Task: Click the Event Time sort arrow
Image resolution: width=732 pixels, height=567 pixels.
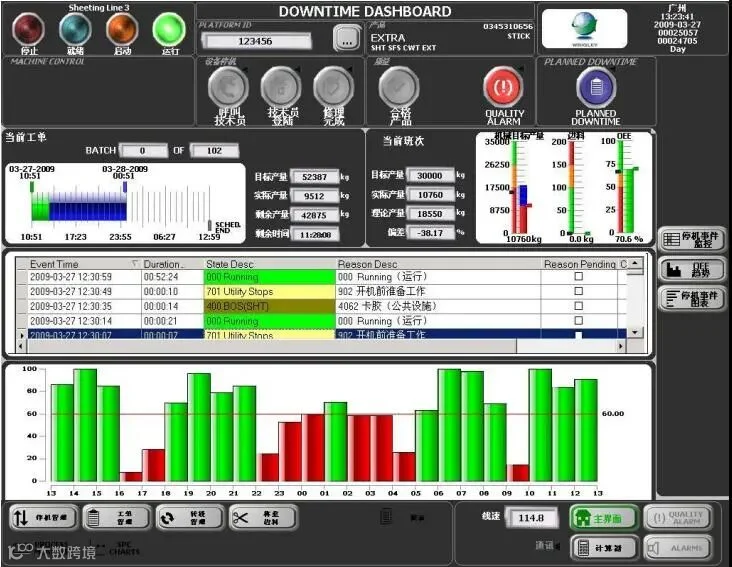Action: (x=134, y=264)
